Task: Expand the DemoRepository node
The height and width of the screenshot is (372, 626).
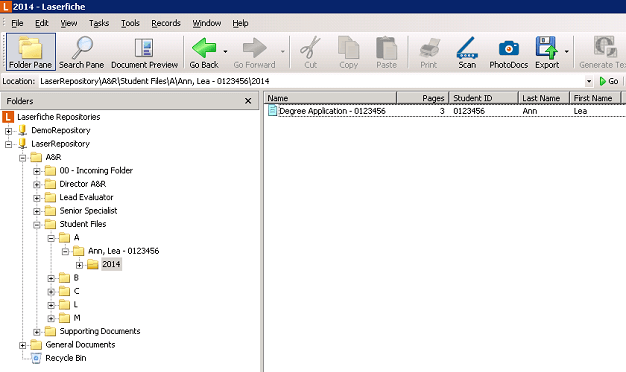Action: (x=8, y=131)
